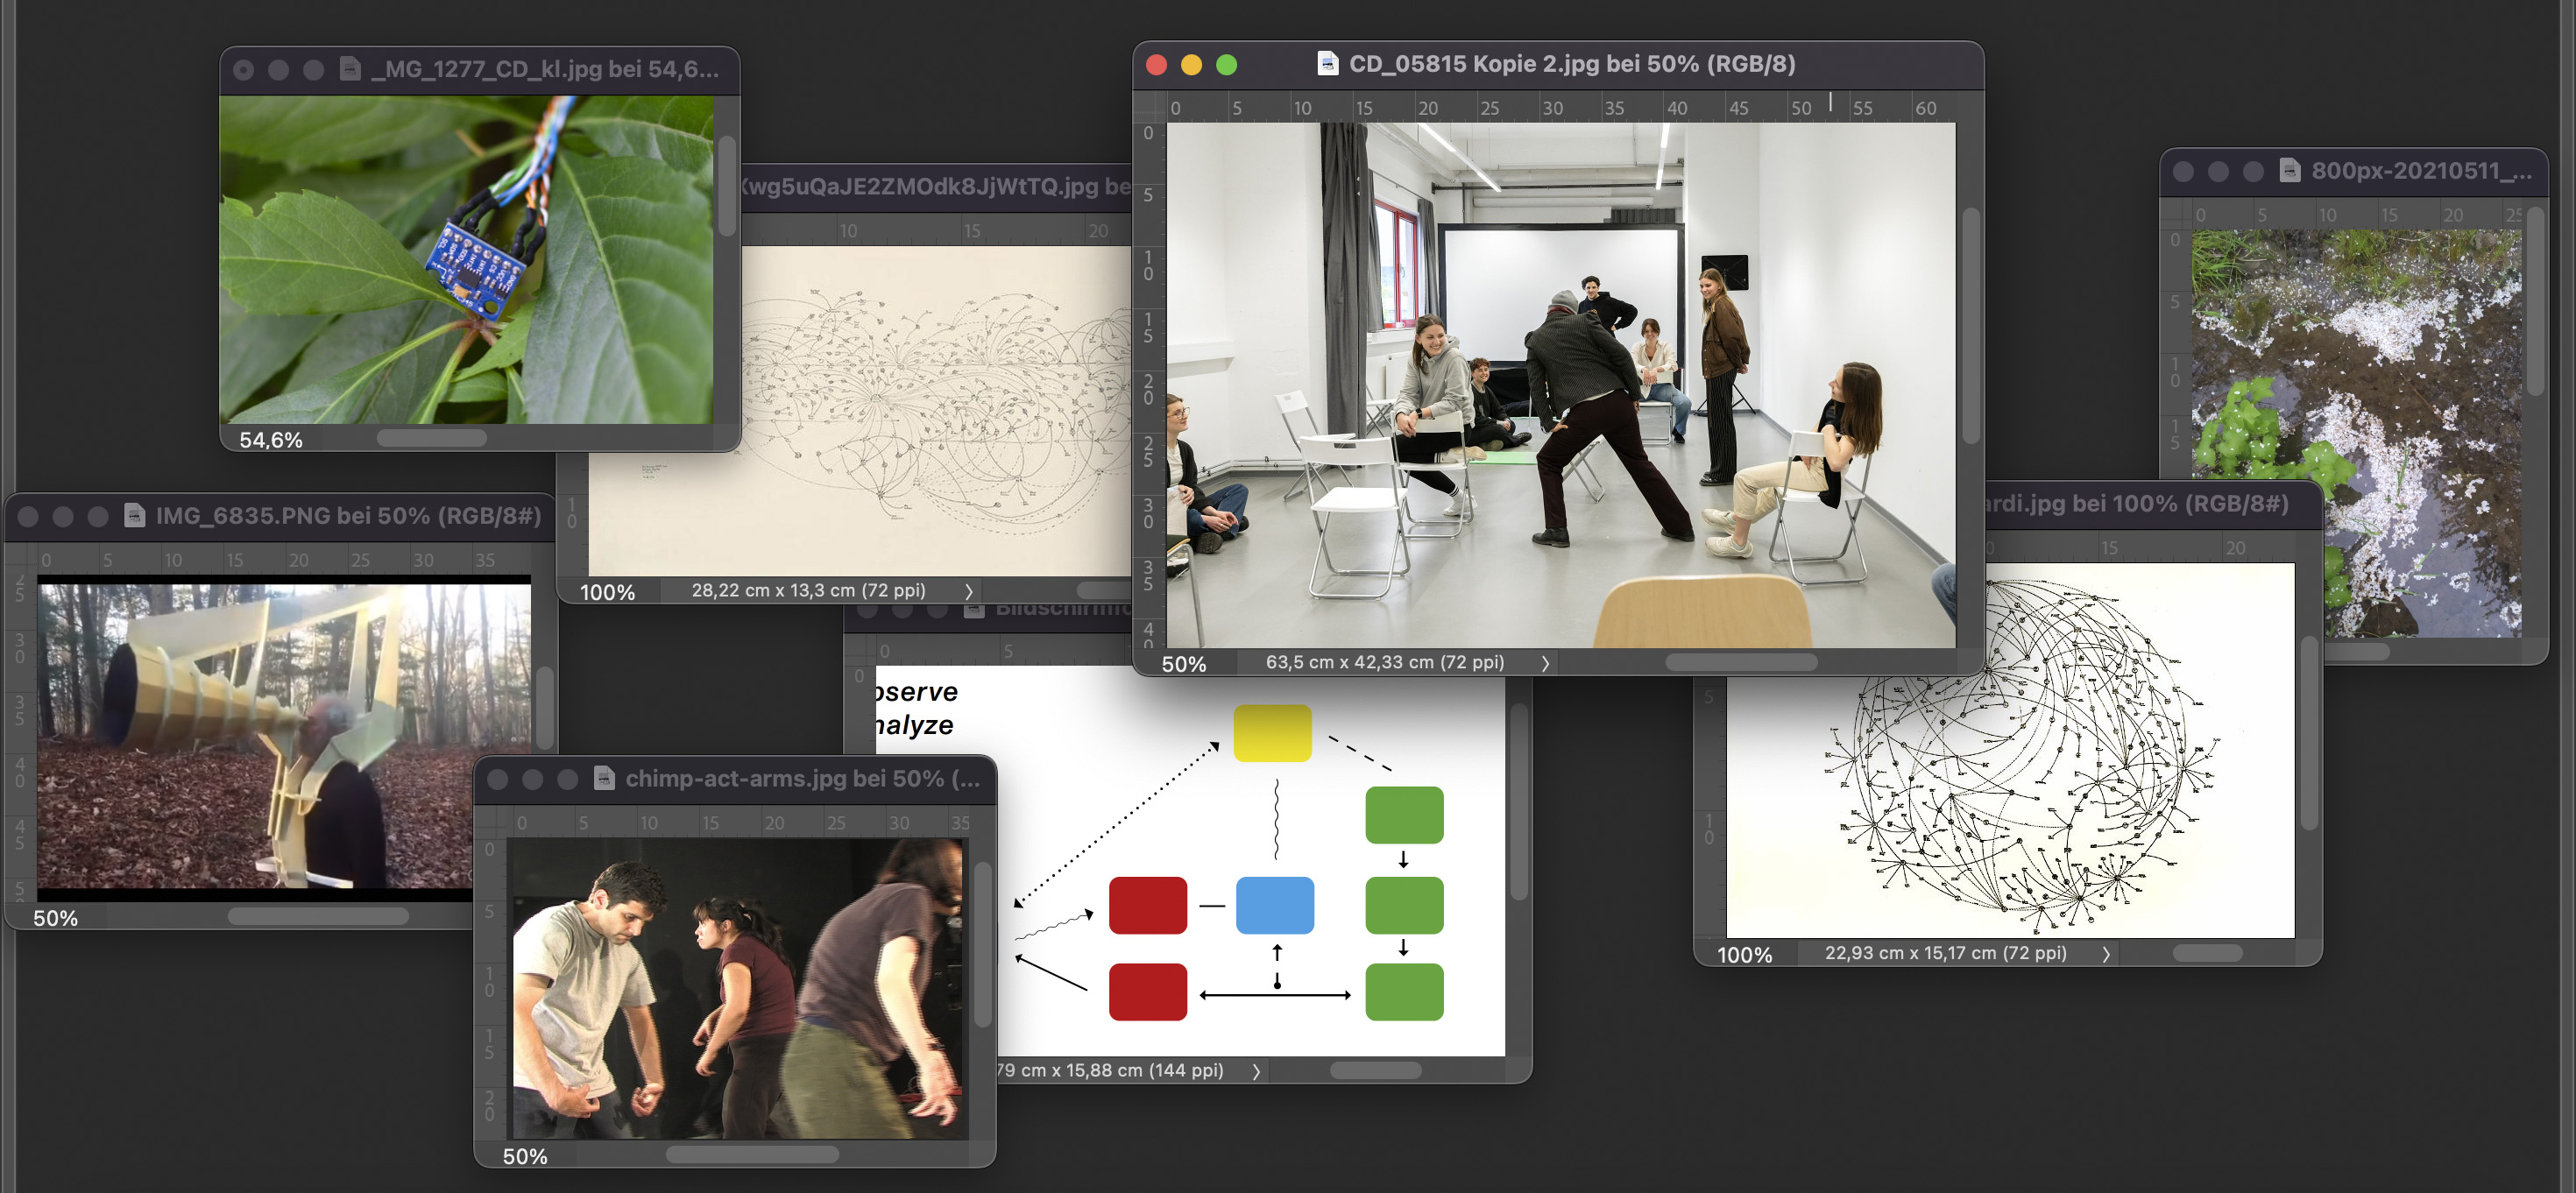
Task: Click the horizontal scrollbar in _MG_1277_CD_kl window
Action: tap(431, 438)
